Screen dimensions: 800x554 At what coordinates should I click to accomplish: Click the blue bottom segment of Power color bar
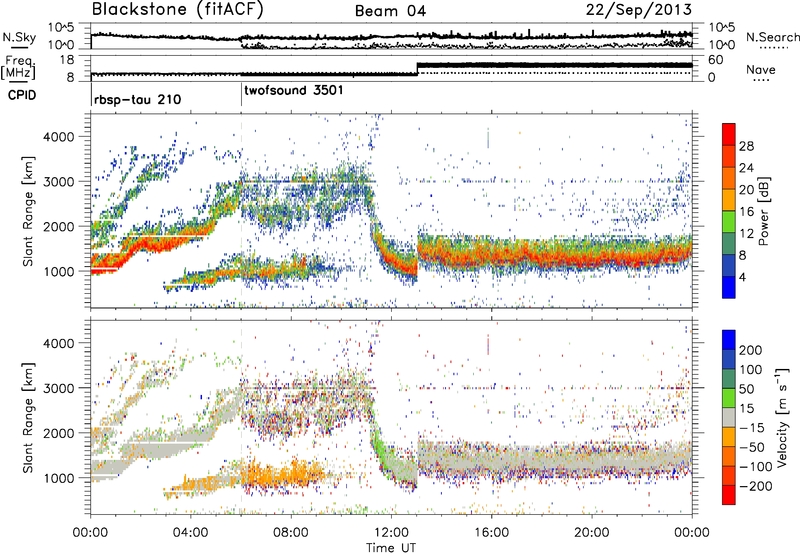pyautogui.click(x=729, y=287)
